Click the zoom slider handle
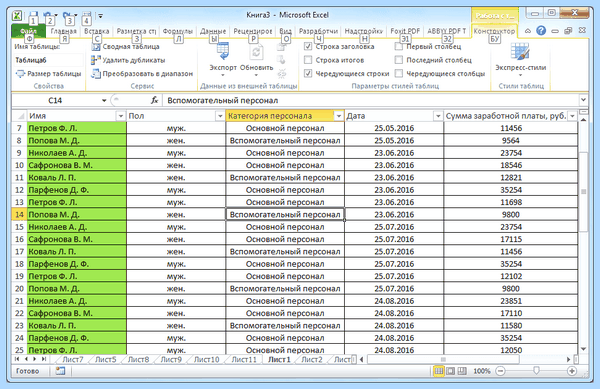The image size is (600, 389). pos(536,371)
